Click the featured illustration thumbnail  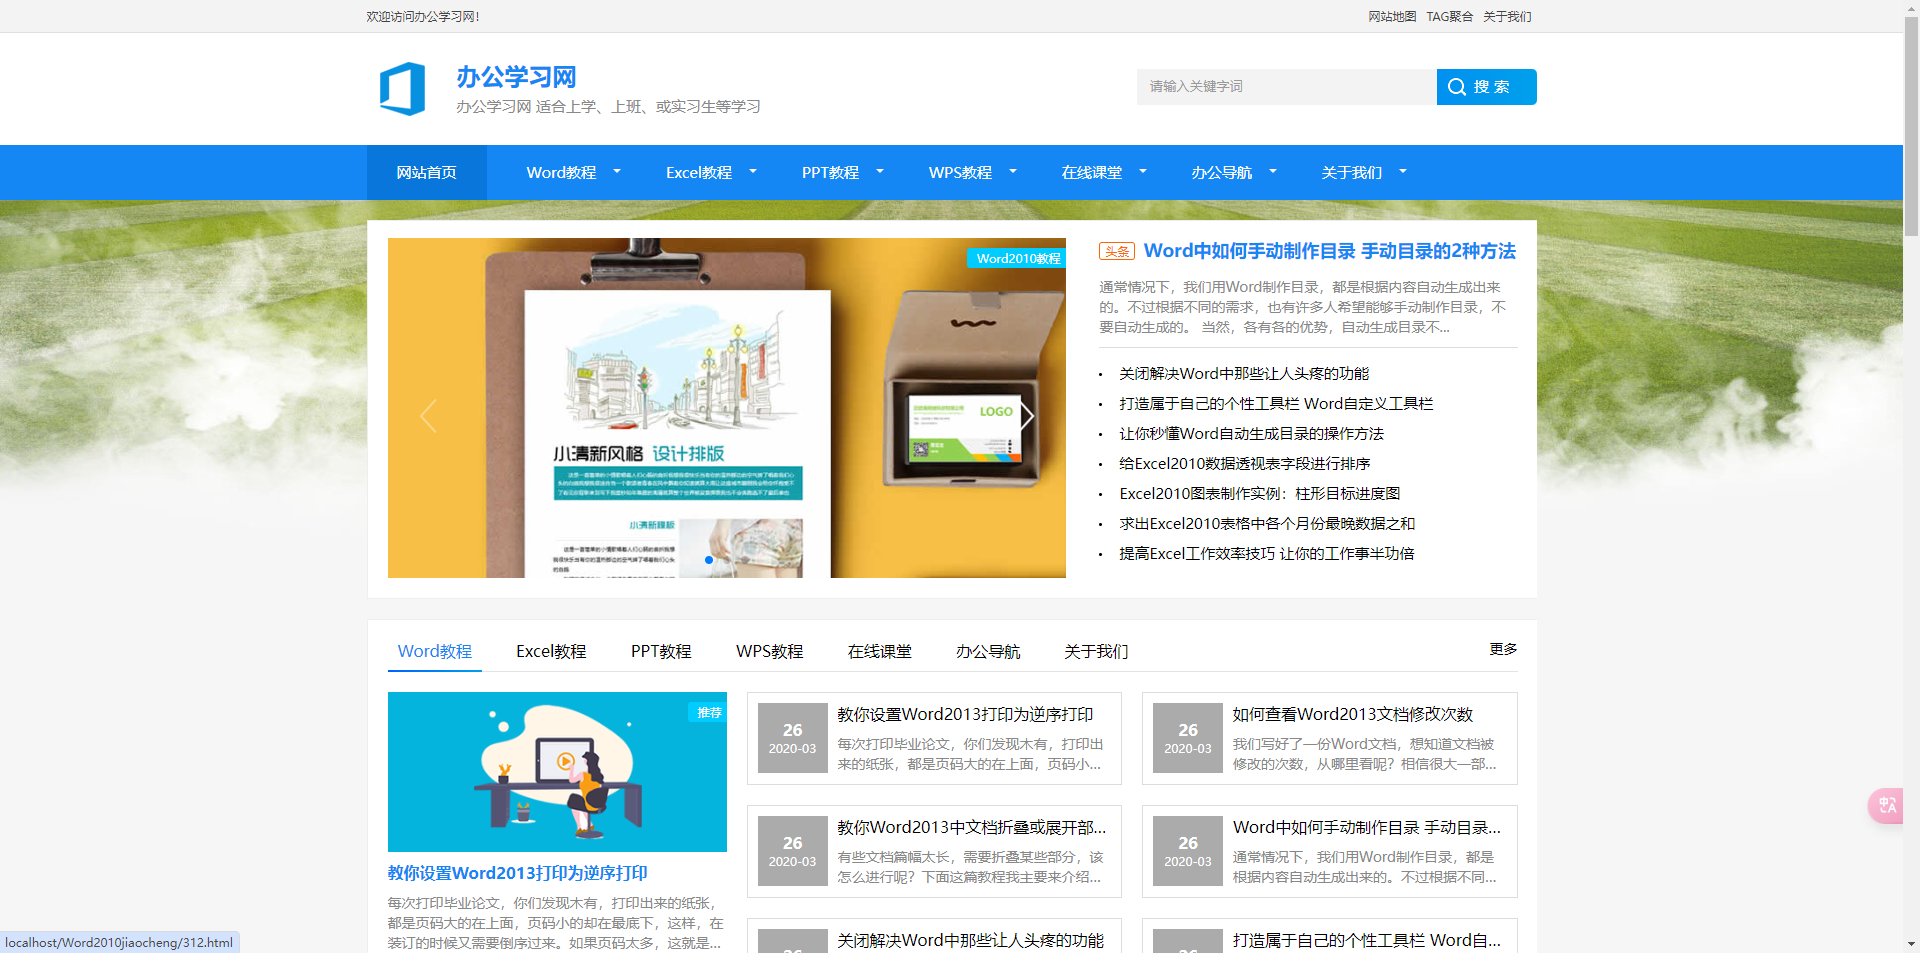(x=557, y=772)
